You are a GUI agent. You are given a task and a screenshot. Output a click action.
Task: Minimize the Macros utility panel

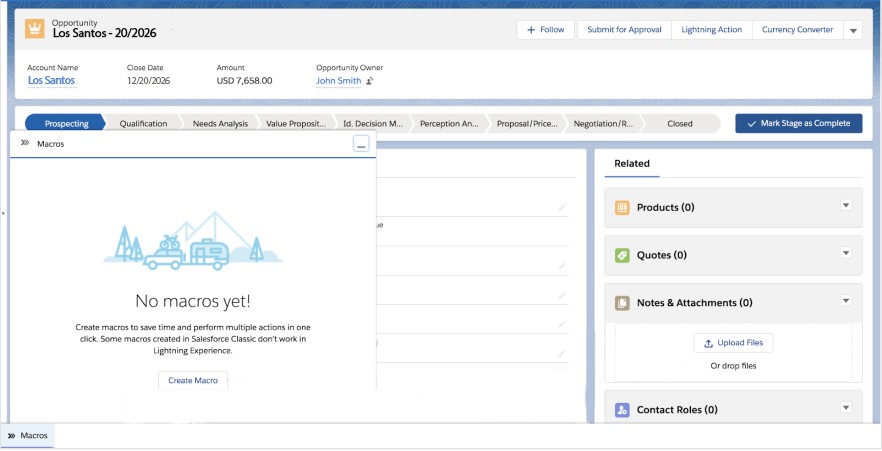361,144
